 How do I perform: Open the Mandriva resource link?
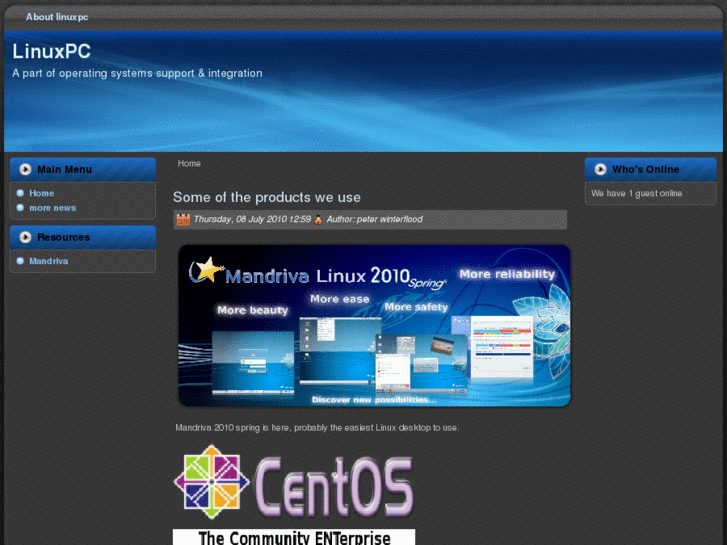point(48,261)
